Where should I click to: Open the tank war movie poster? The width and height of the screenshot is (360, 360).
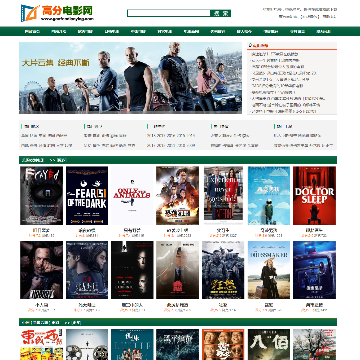[223, 270]
